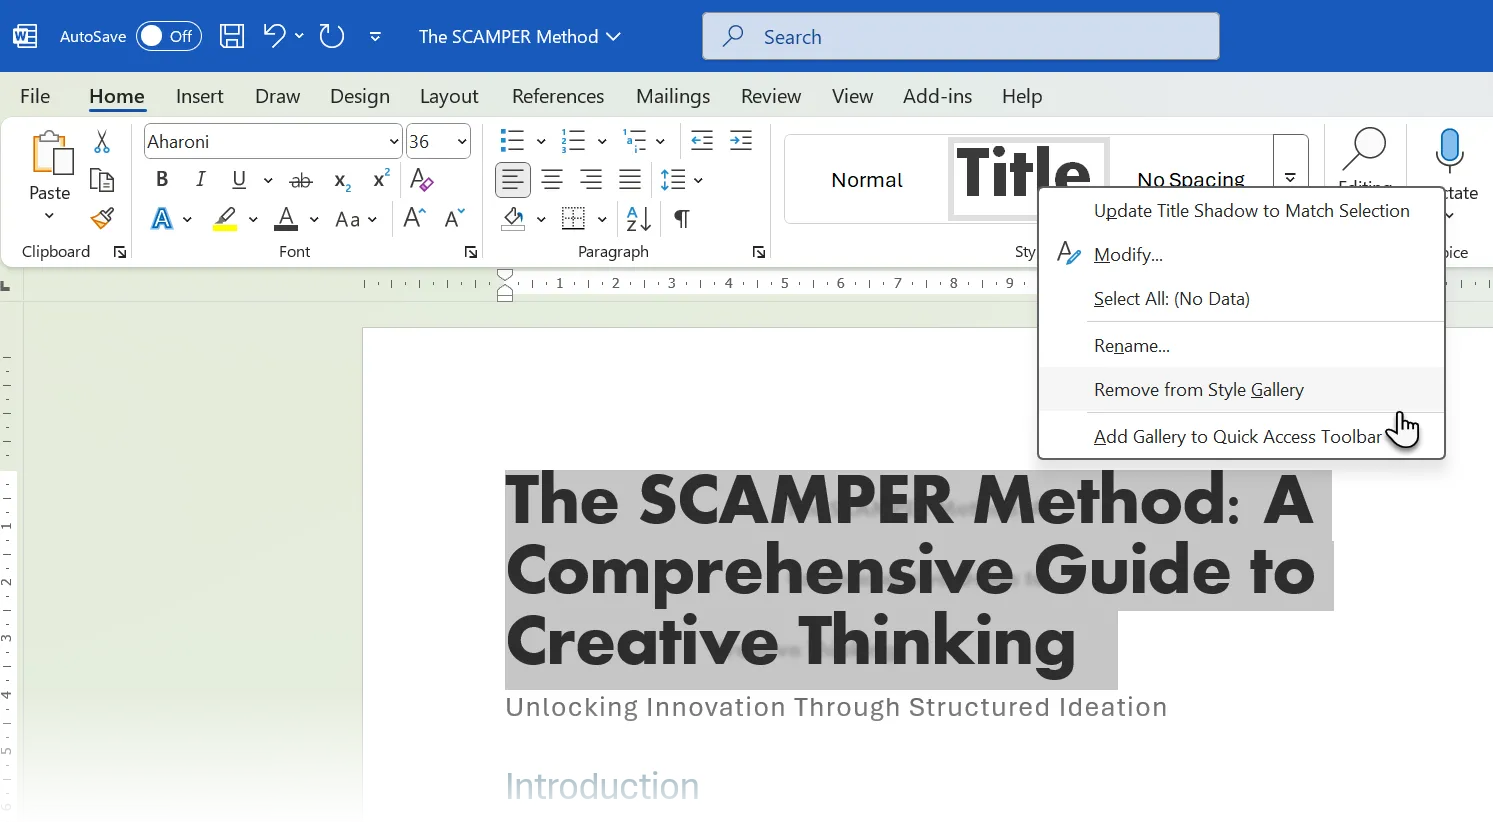
Task: Apply Strikethrough formatting
Action: point(300,181)
